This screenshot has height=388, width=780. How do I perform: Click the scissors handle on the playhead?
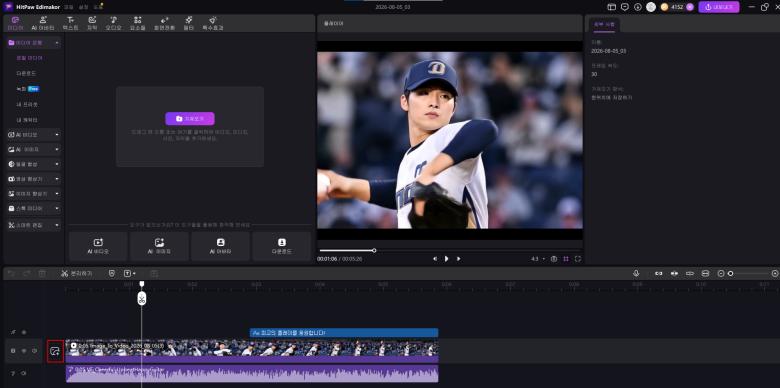pyautogui.click(x=142, y=298)
